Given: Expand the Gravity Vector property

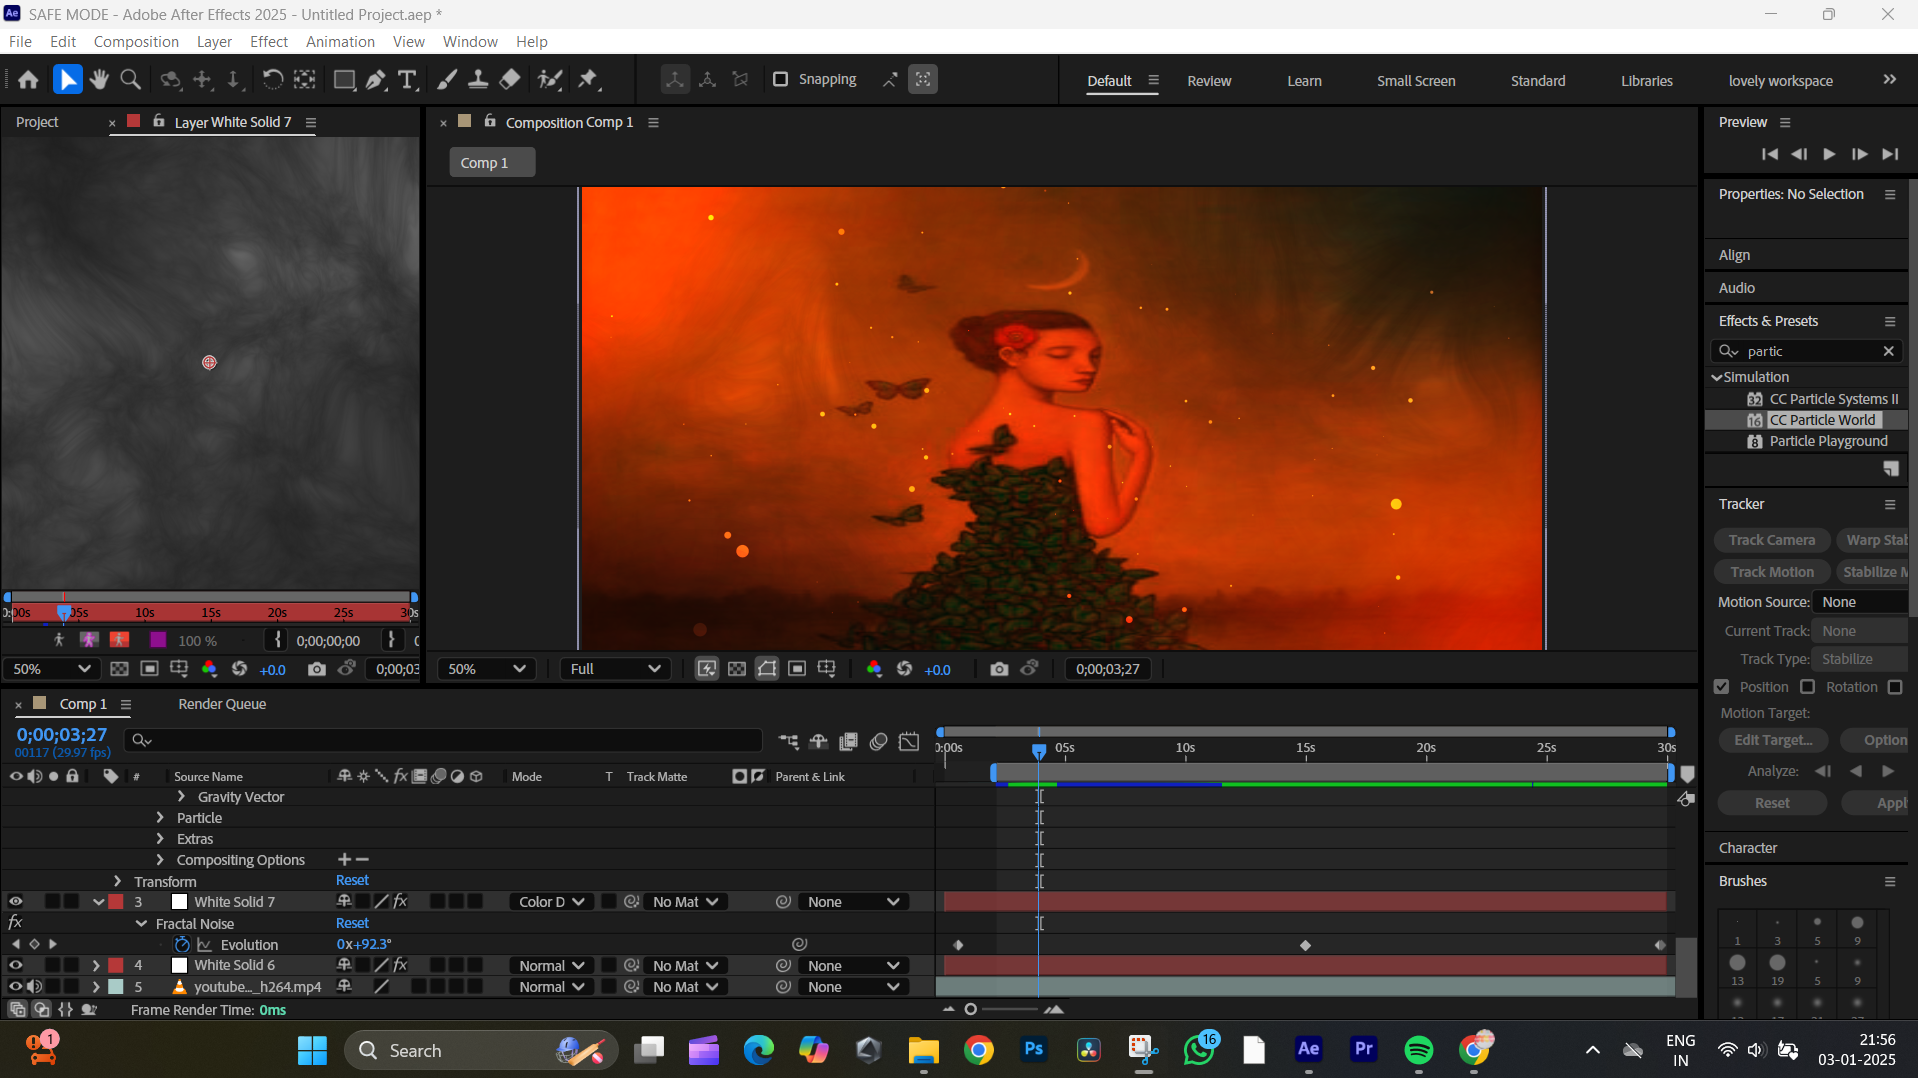Looking at the screenshot, I should tap(181, 796).
